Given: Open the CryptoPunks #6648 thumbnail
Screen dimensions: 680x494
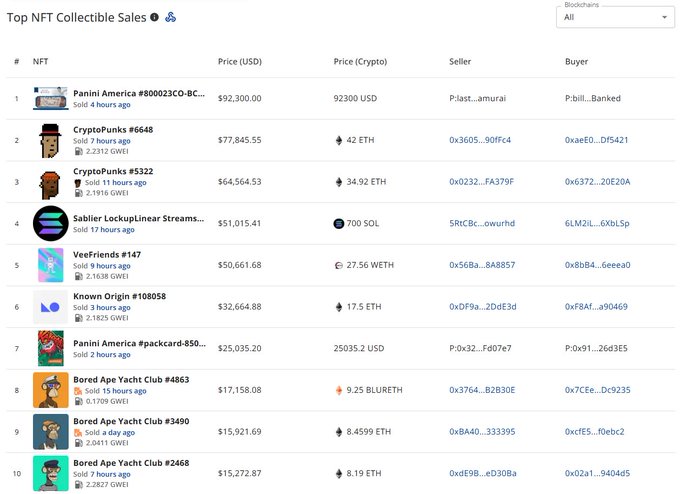Looking at the screenshot, I should click(x=50, y=141).
